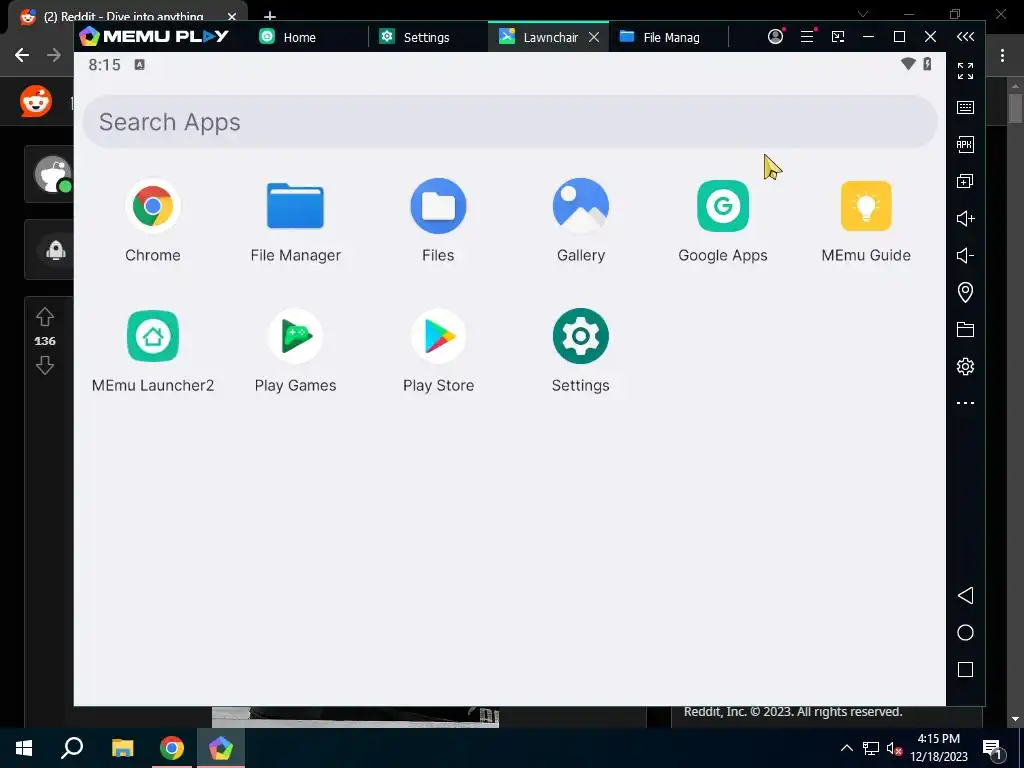The height and width of the screenshot is (768, 1024).
Task: Toggle MEmu fullscreen mode
Action: pos(965,71)
